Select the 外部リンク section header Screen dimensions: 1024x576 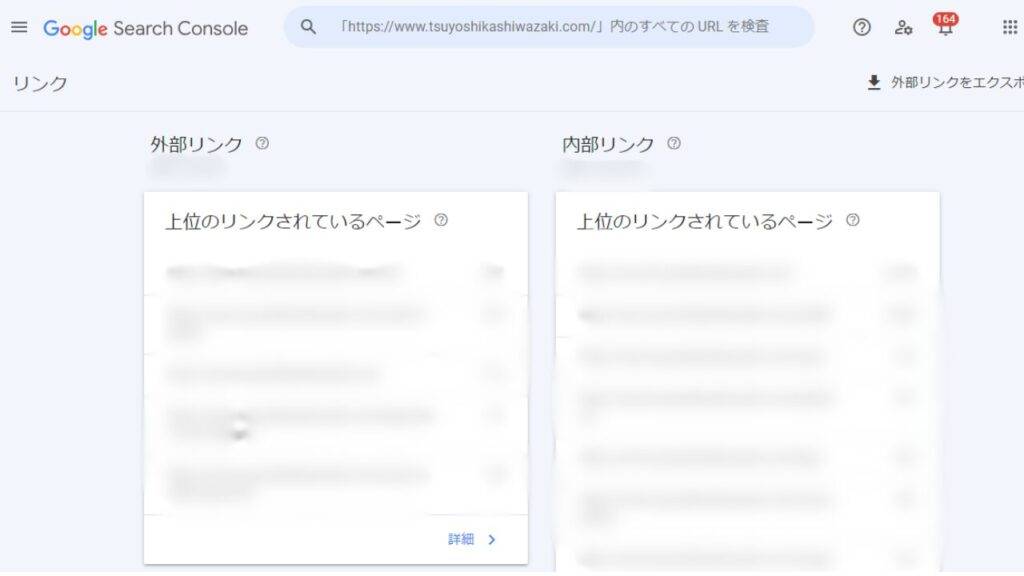tap(195, 143)
